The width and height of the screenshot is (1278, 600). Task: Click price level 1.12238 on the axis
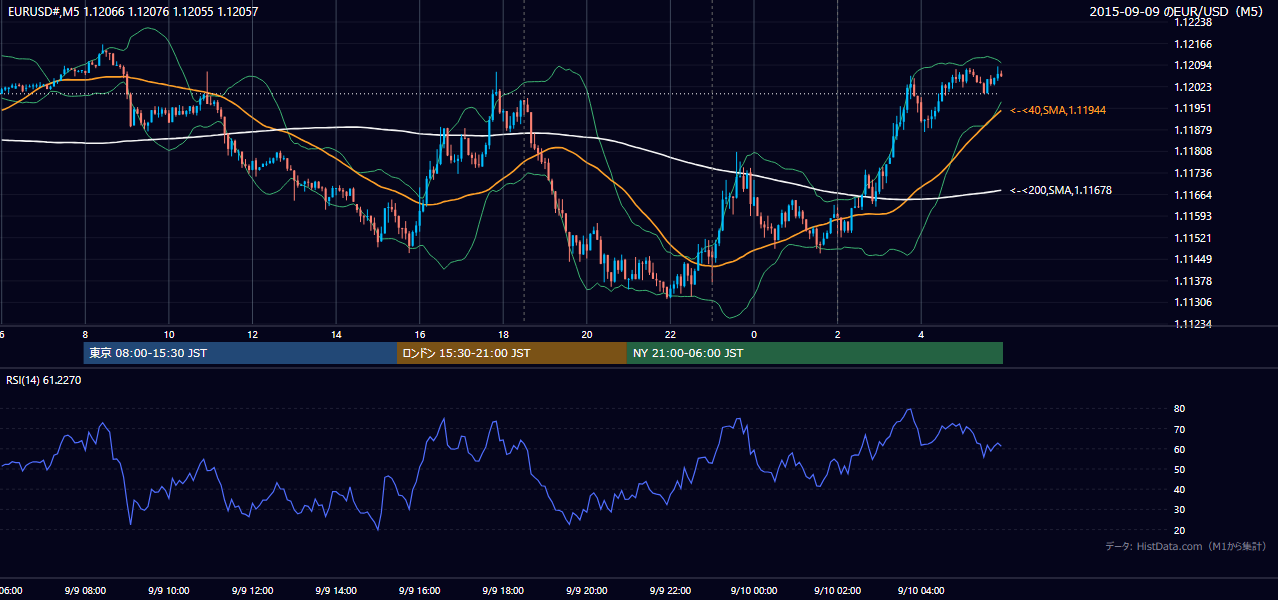click(1193, 22)
